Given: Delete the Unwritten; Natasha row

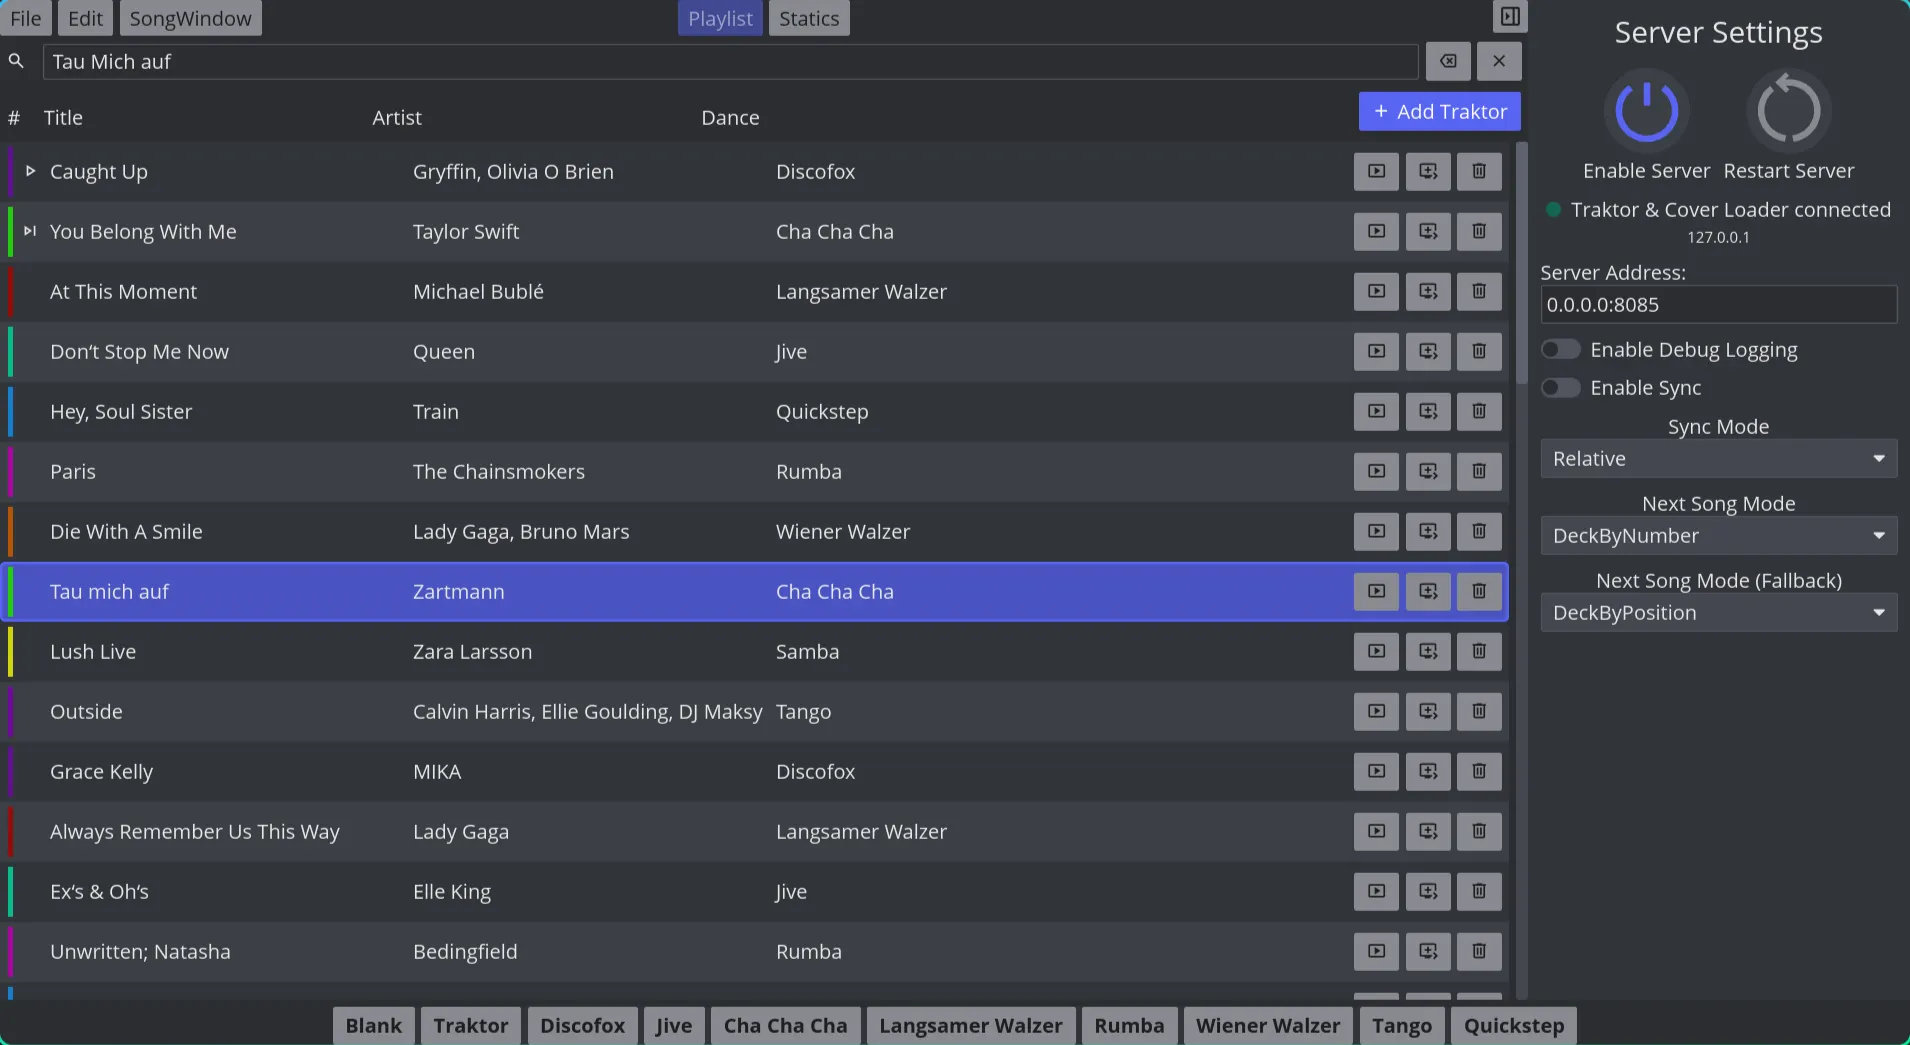Looking at the screenshot, I should tap(1479, 951).
